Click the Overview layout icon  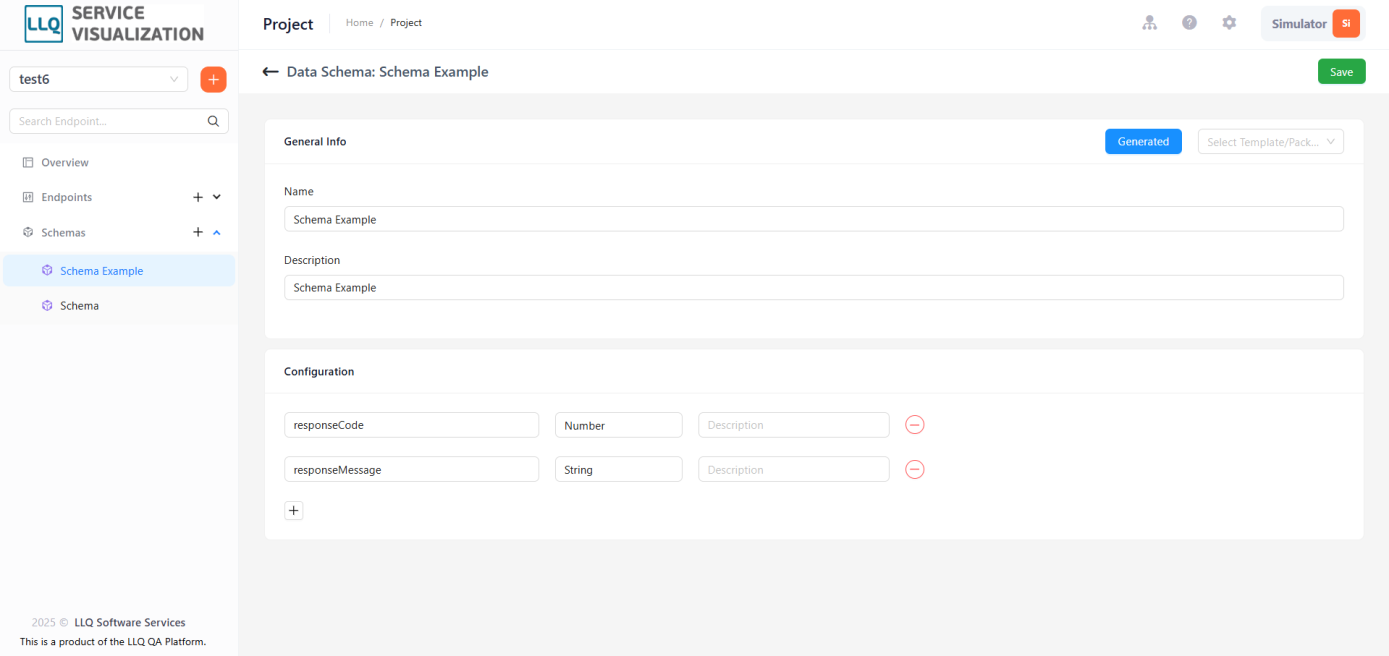point(28,162)
